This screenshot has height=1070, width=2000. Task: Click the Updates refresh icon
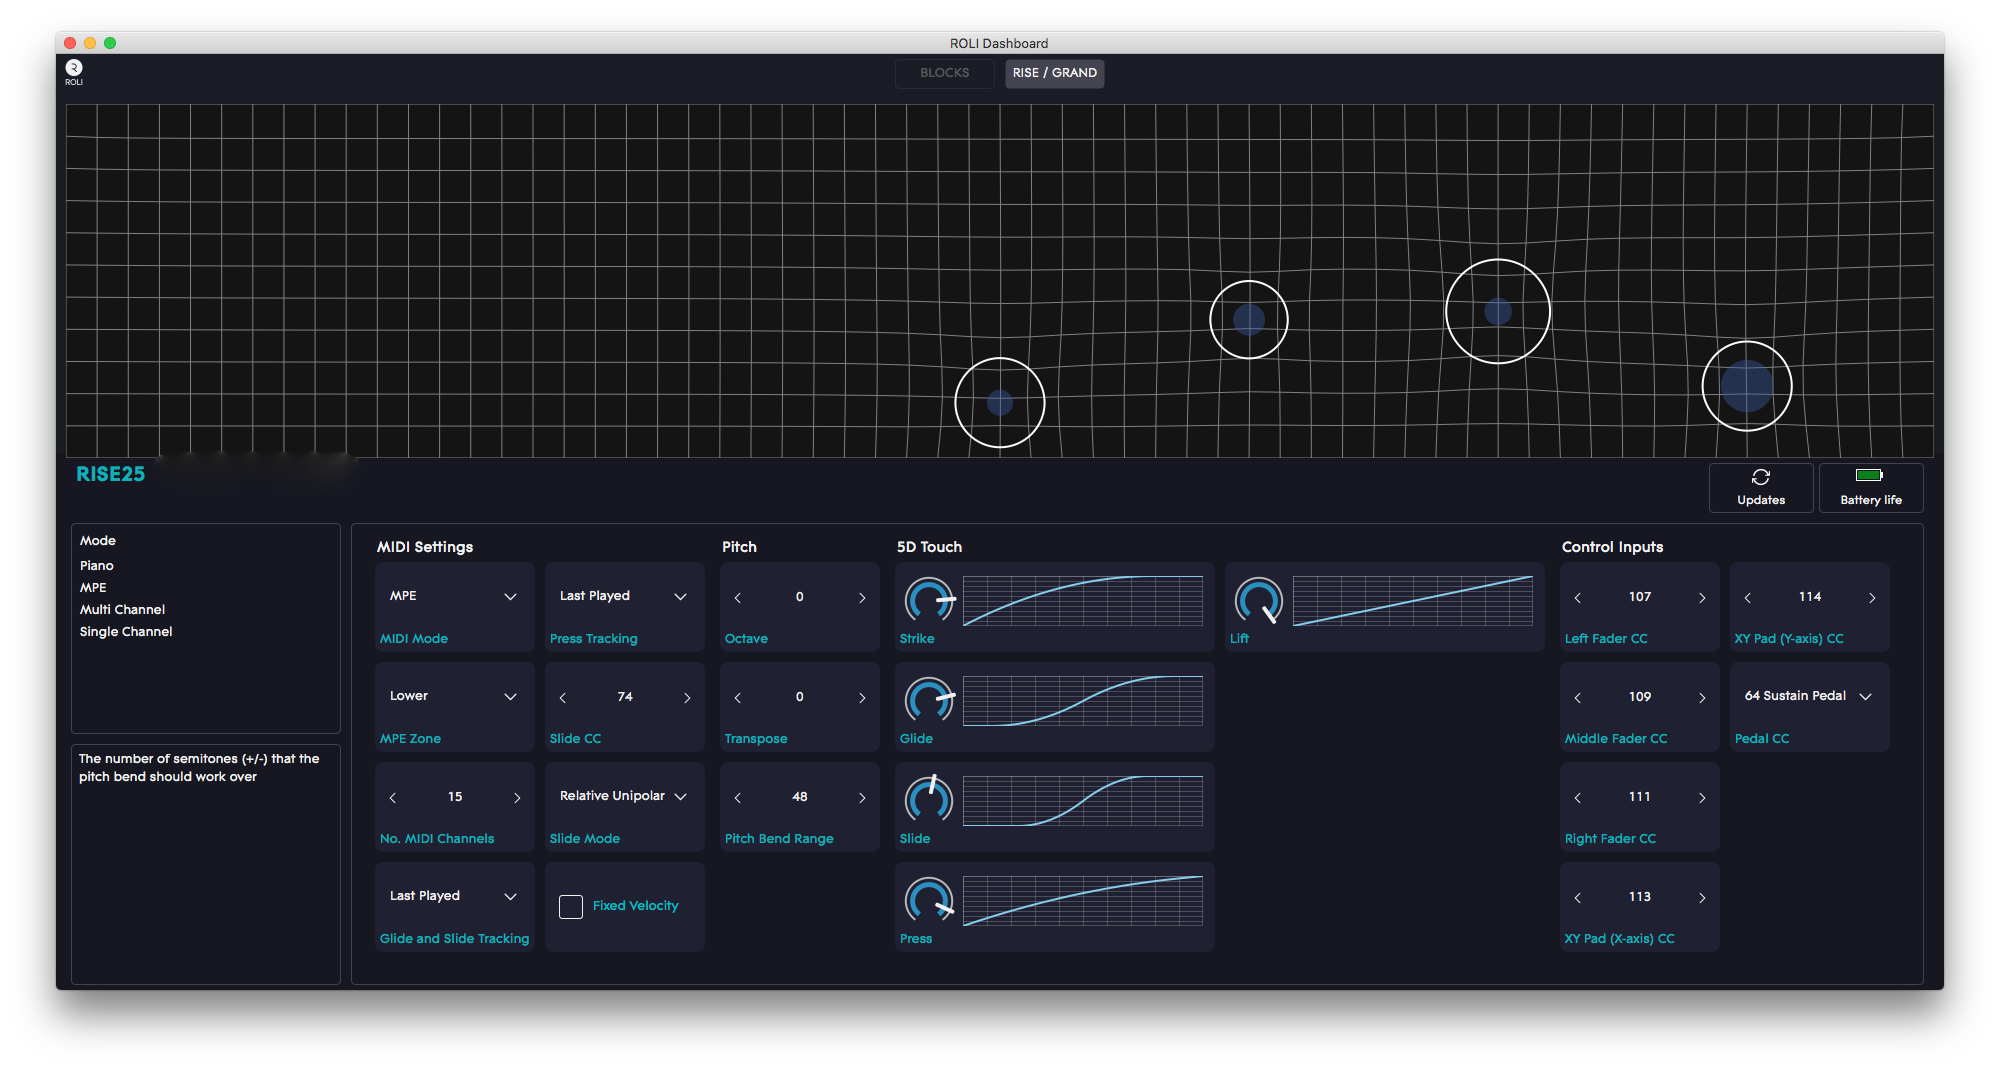1761,477
